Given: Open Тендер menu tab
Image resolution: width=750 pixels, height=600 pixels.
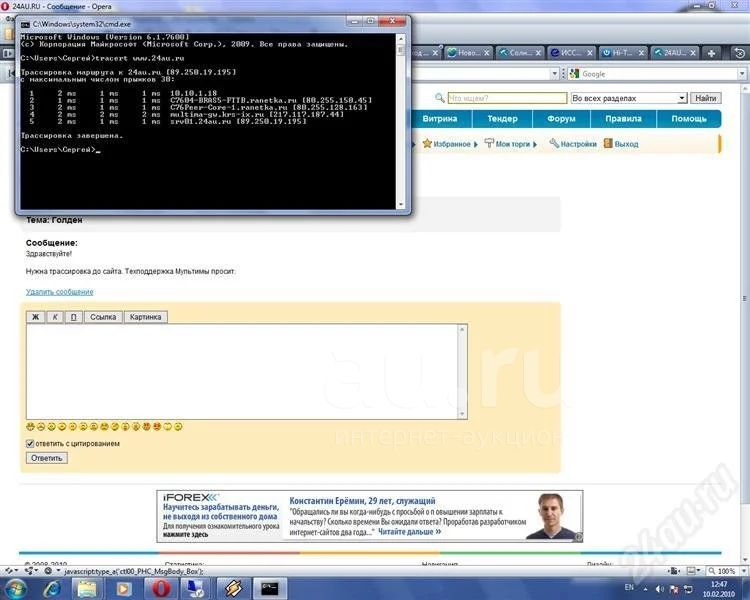Looking at the screenshot, I should 502,119.
